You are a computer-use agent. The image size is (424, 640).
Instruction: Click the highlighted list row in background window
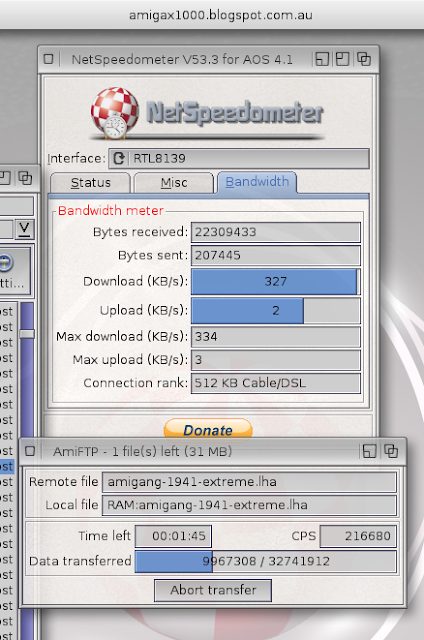click(x=7, y=467)
